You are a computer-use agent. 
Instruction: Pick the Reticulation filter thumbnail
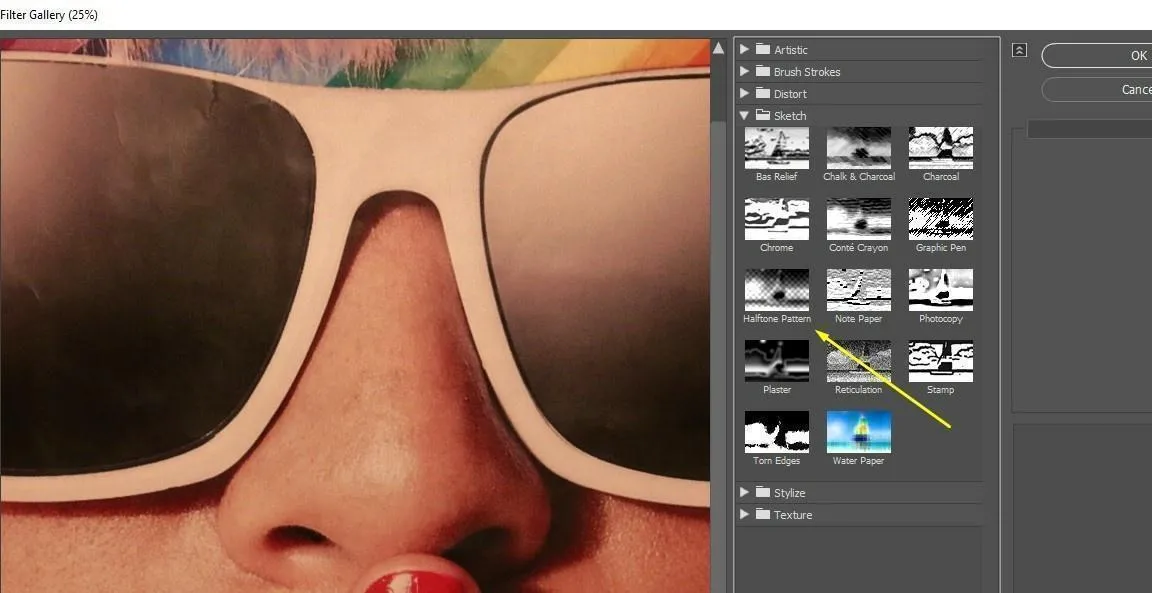[858, 361]
